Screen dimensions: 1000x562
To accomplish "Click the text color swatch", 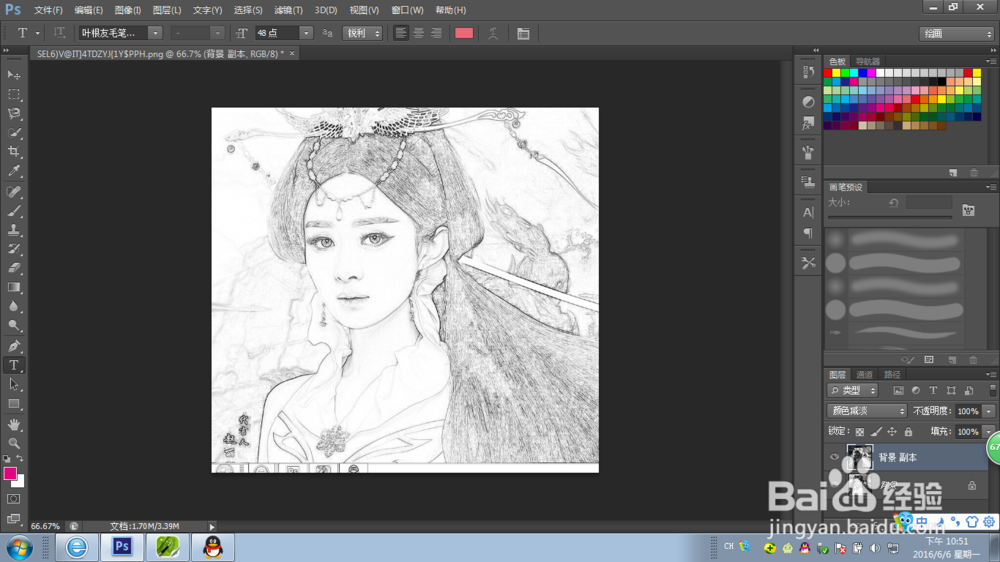I will pyautogui.click(x=464, y=33).
